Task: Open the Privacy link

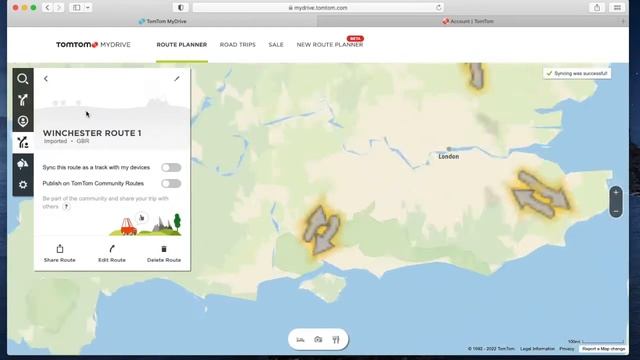Action: tap(567, 349)
